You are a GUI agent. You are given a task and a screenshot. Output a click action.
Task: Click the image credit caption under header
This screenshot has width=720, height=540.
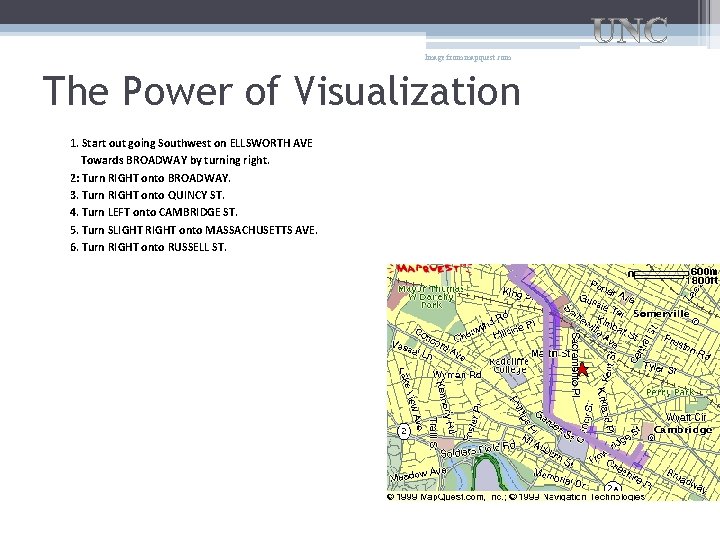(x=468, y=57)
